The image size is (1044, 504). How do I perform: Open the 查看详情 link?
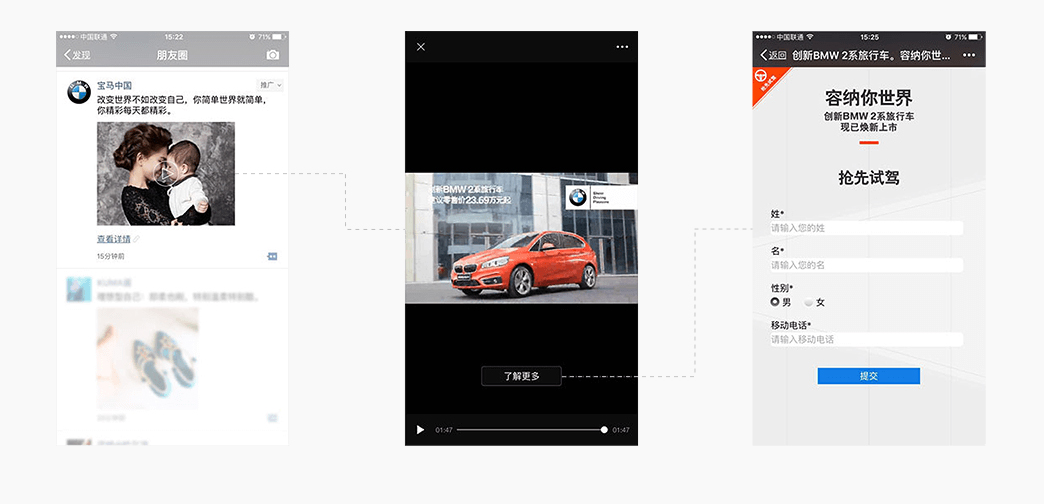pos(114,239)
